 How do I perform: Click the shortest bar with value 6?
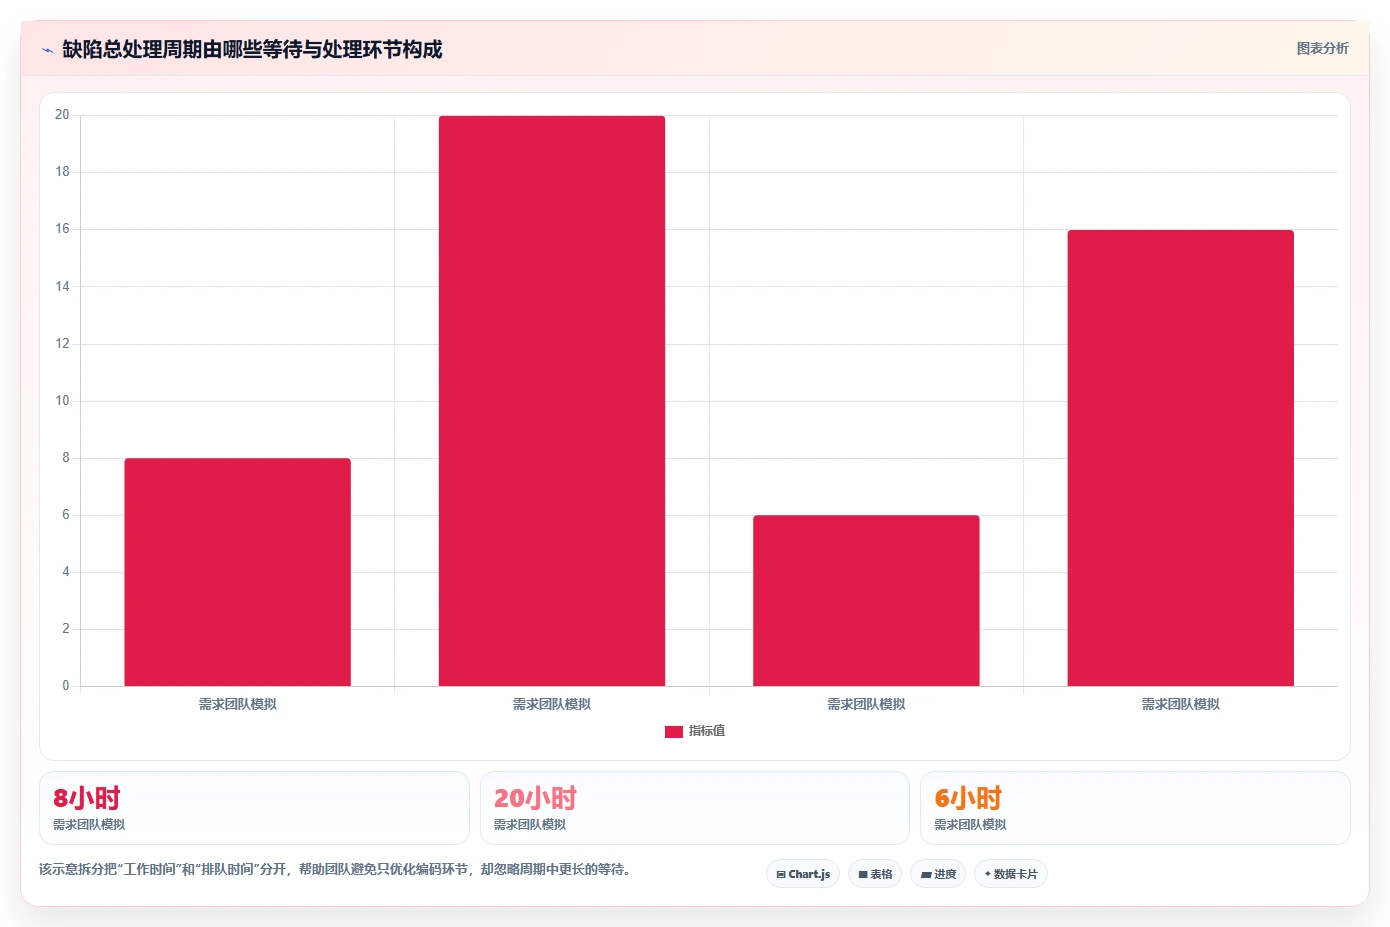(x=866, y=600)
